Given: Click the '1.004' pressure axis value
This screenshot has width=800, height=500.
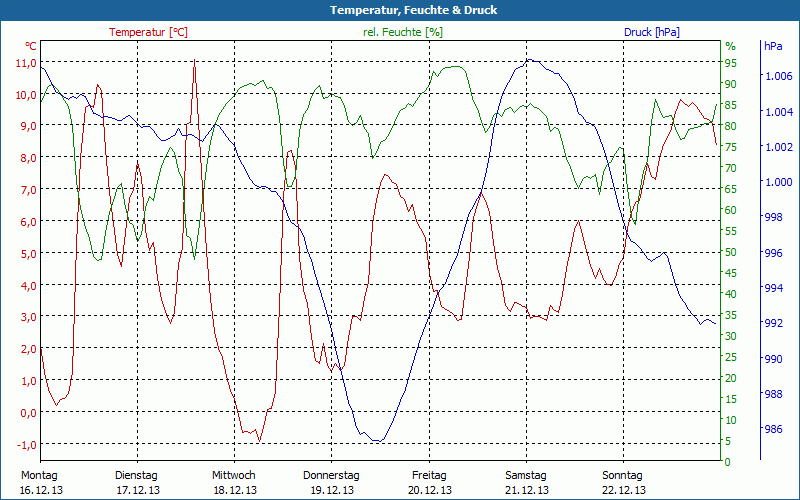Looking at the screenshot, I should pos(779,111).
